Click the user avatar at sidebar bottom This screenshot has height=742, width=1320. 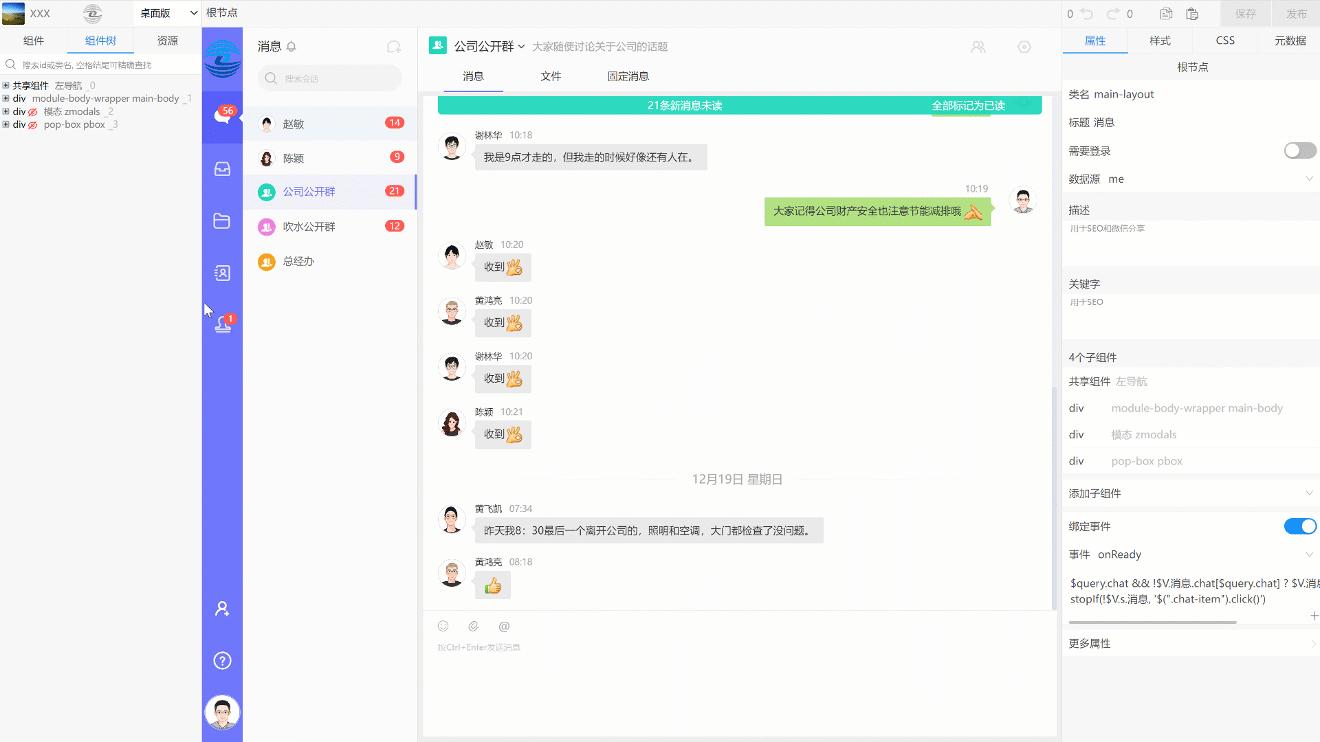[x=222, y=713]
